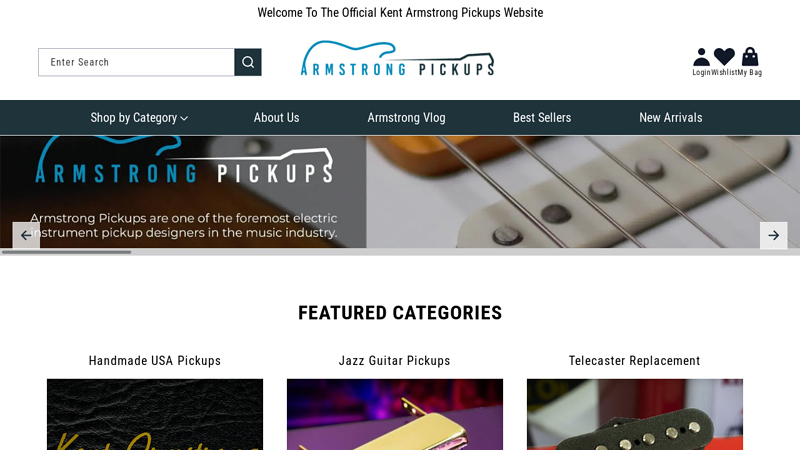Viewport: 800px width, 450px height.
Task: Go to Best Sellers page
Action: pos(542,118)
